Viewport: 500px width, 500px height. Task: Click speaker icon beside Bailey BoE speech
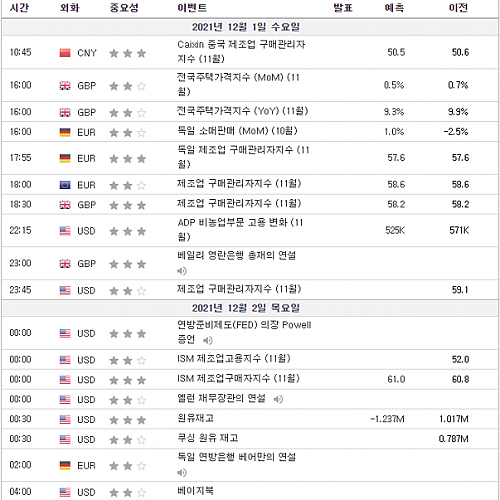pyautogui.click(x=182, y=271)
